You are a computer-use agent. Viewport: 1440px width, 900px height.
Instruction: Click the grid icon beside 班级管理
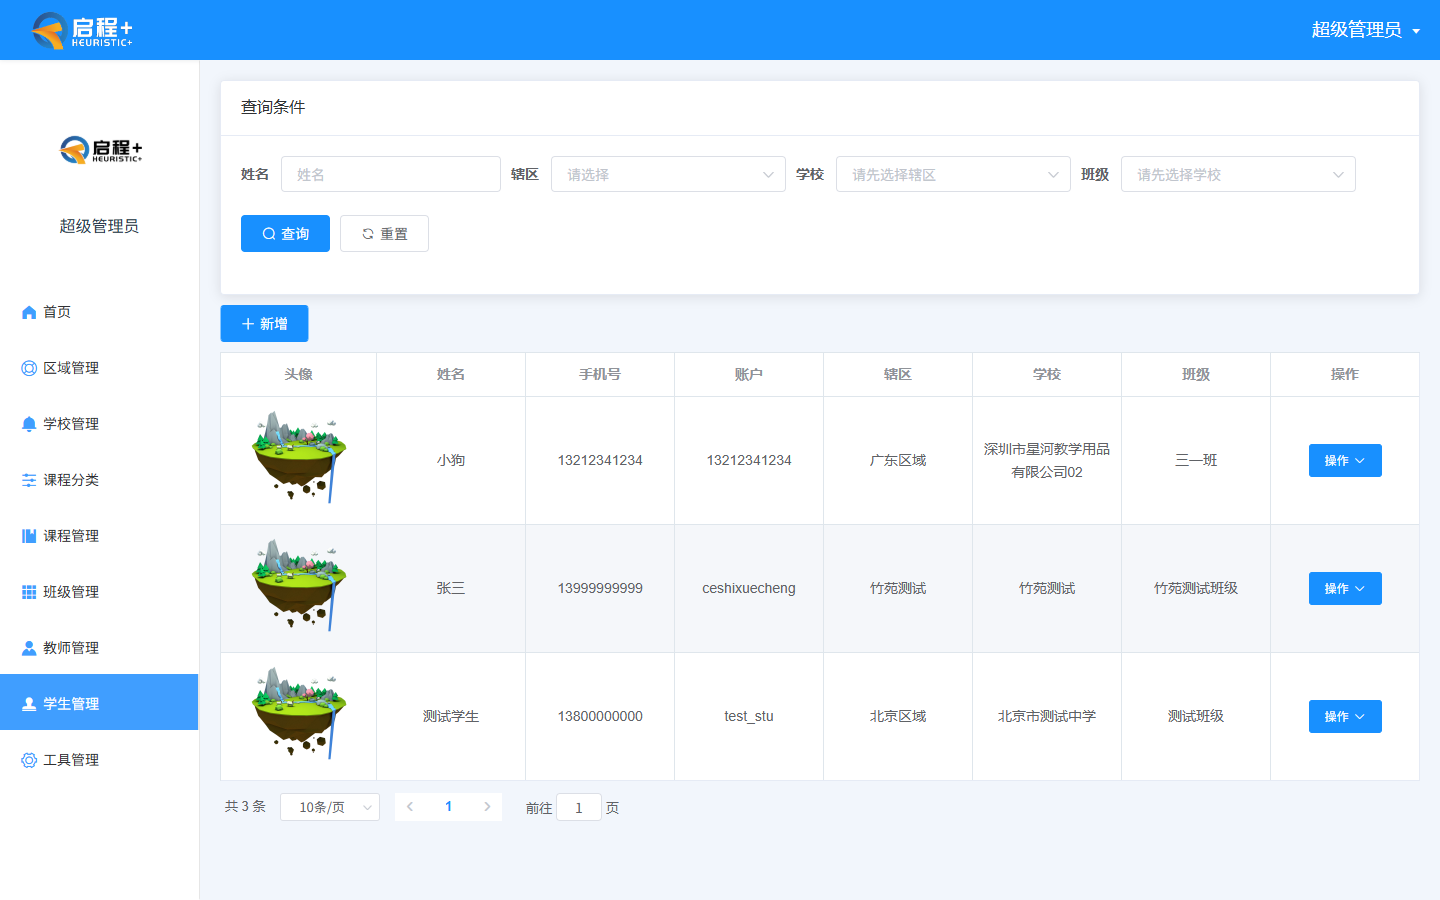point(29,592)
